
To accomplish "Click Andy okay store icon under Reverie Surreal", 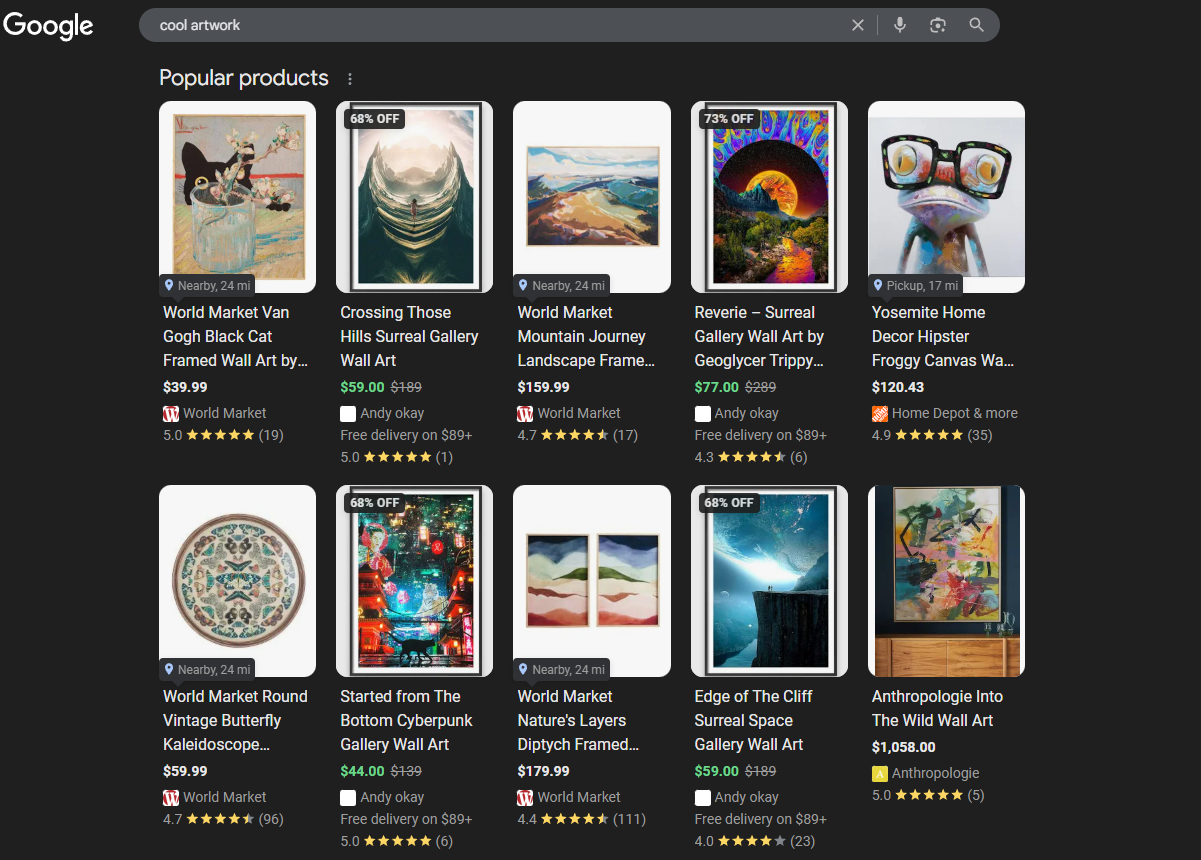I will pyautogui.click(x=703, y=413).
